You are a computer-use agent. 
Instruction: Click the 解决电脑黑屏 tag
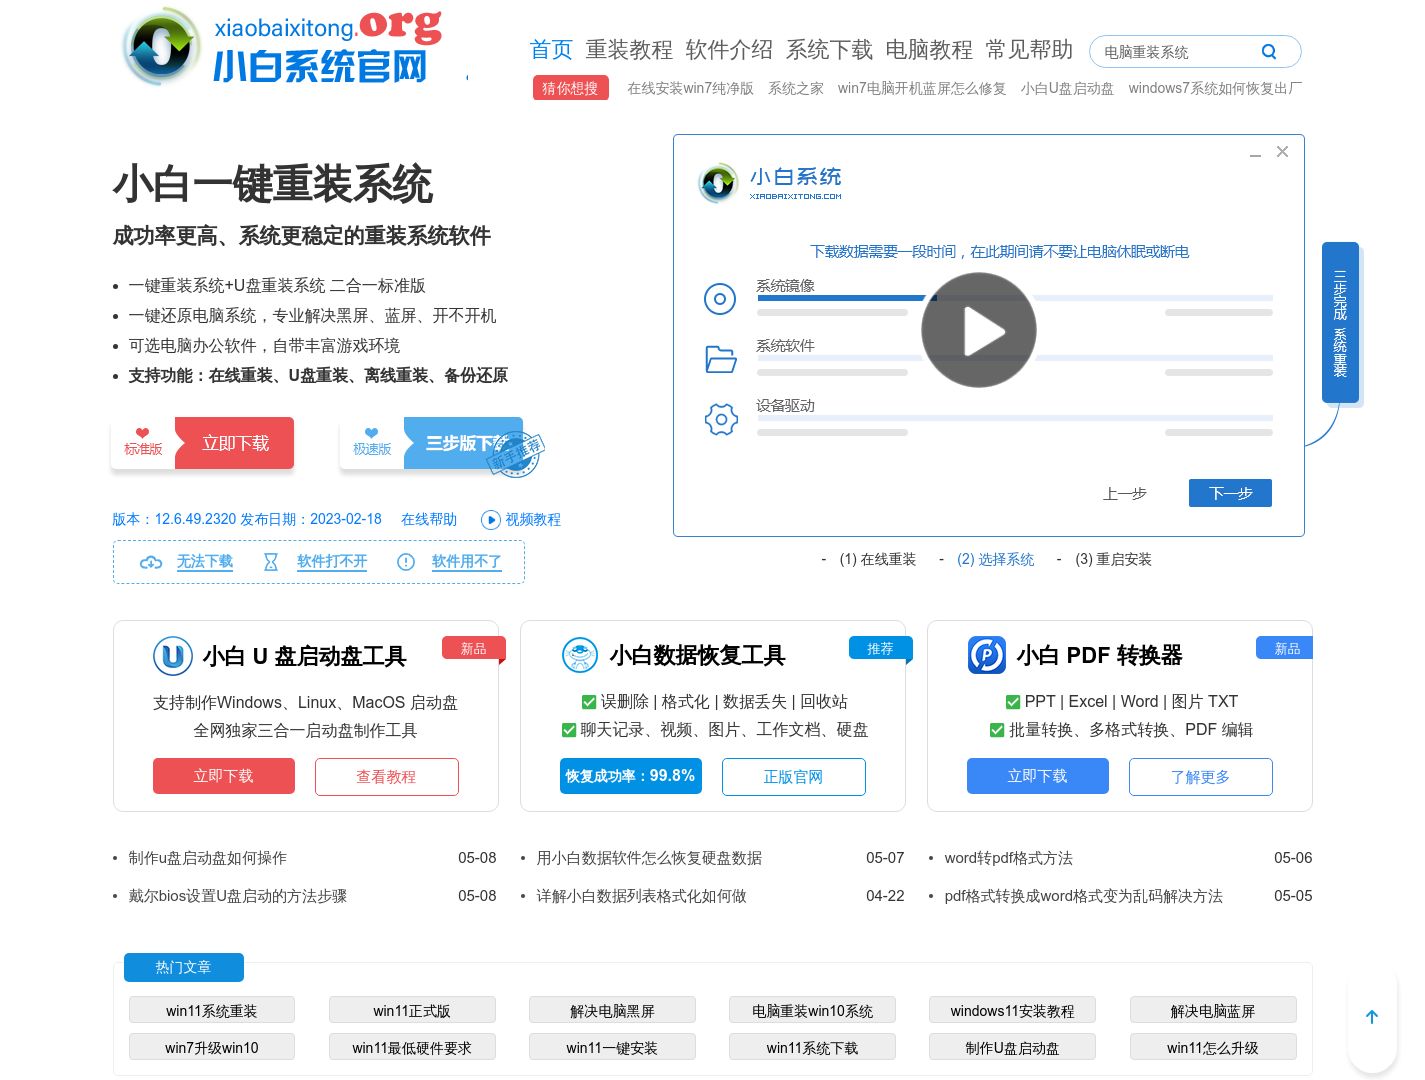point(612,1010)
